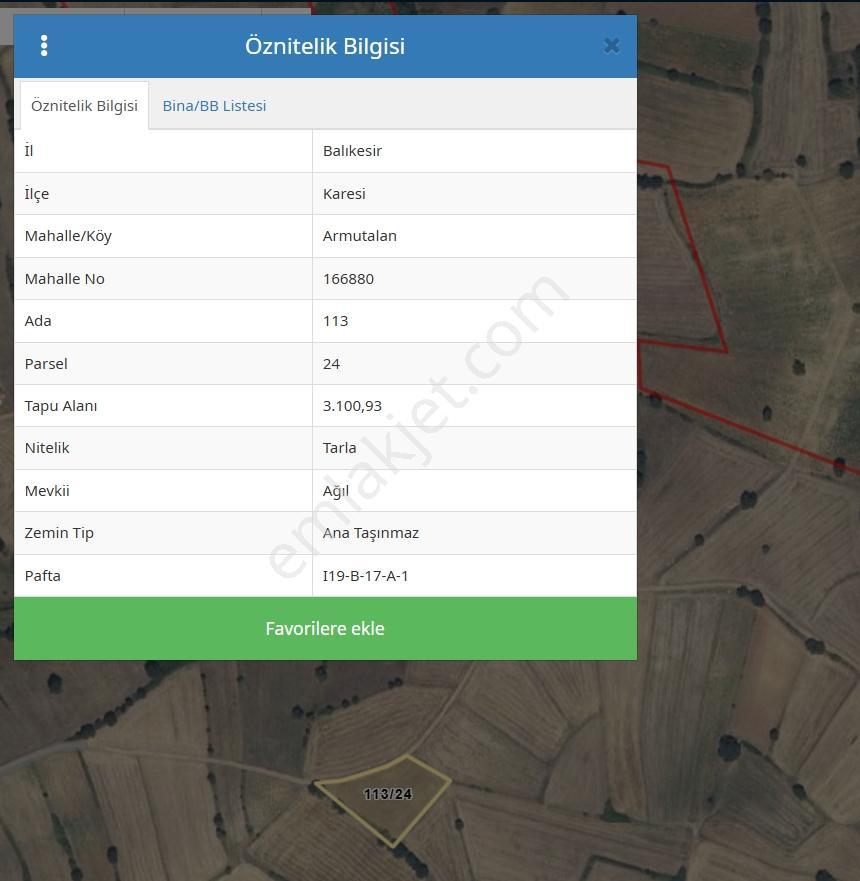Click the Ada value 113
Screen dimensions: 860x881
pos(335,321)
